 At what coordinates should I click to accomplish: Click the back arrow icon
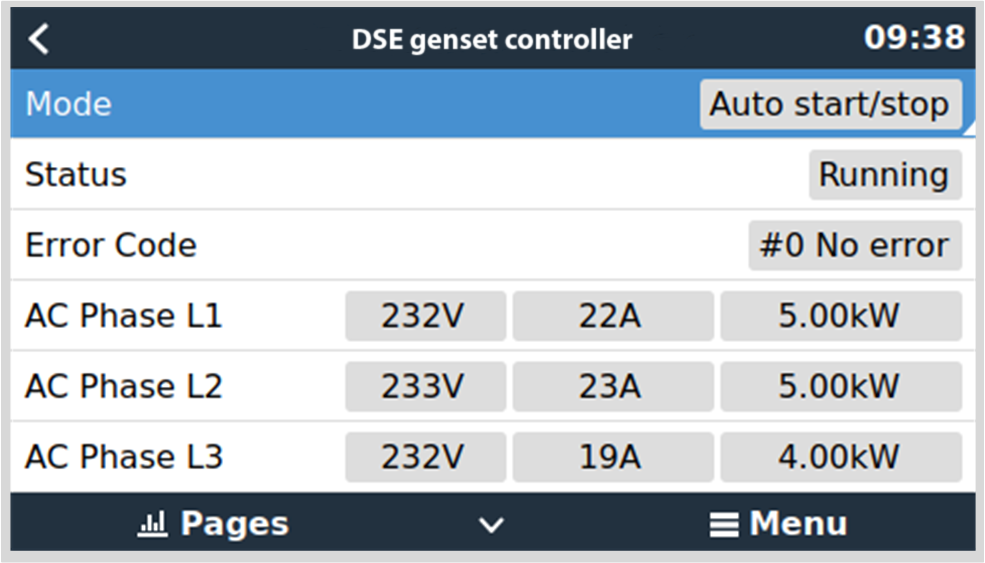click(39, 40)
